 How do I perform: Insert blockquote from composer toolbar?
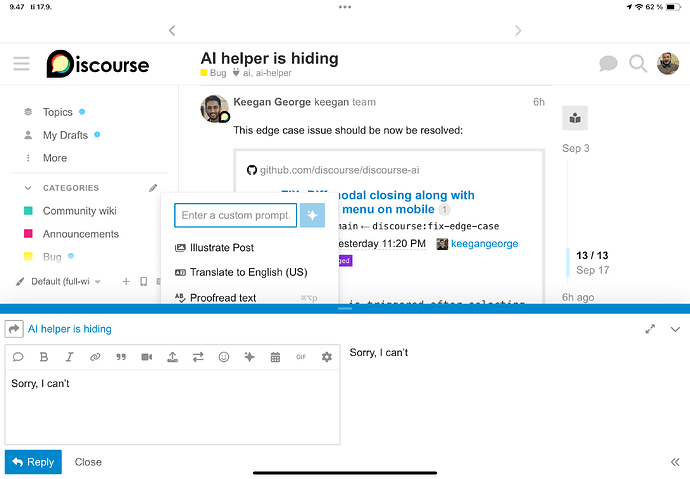pos(121,357)
